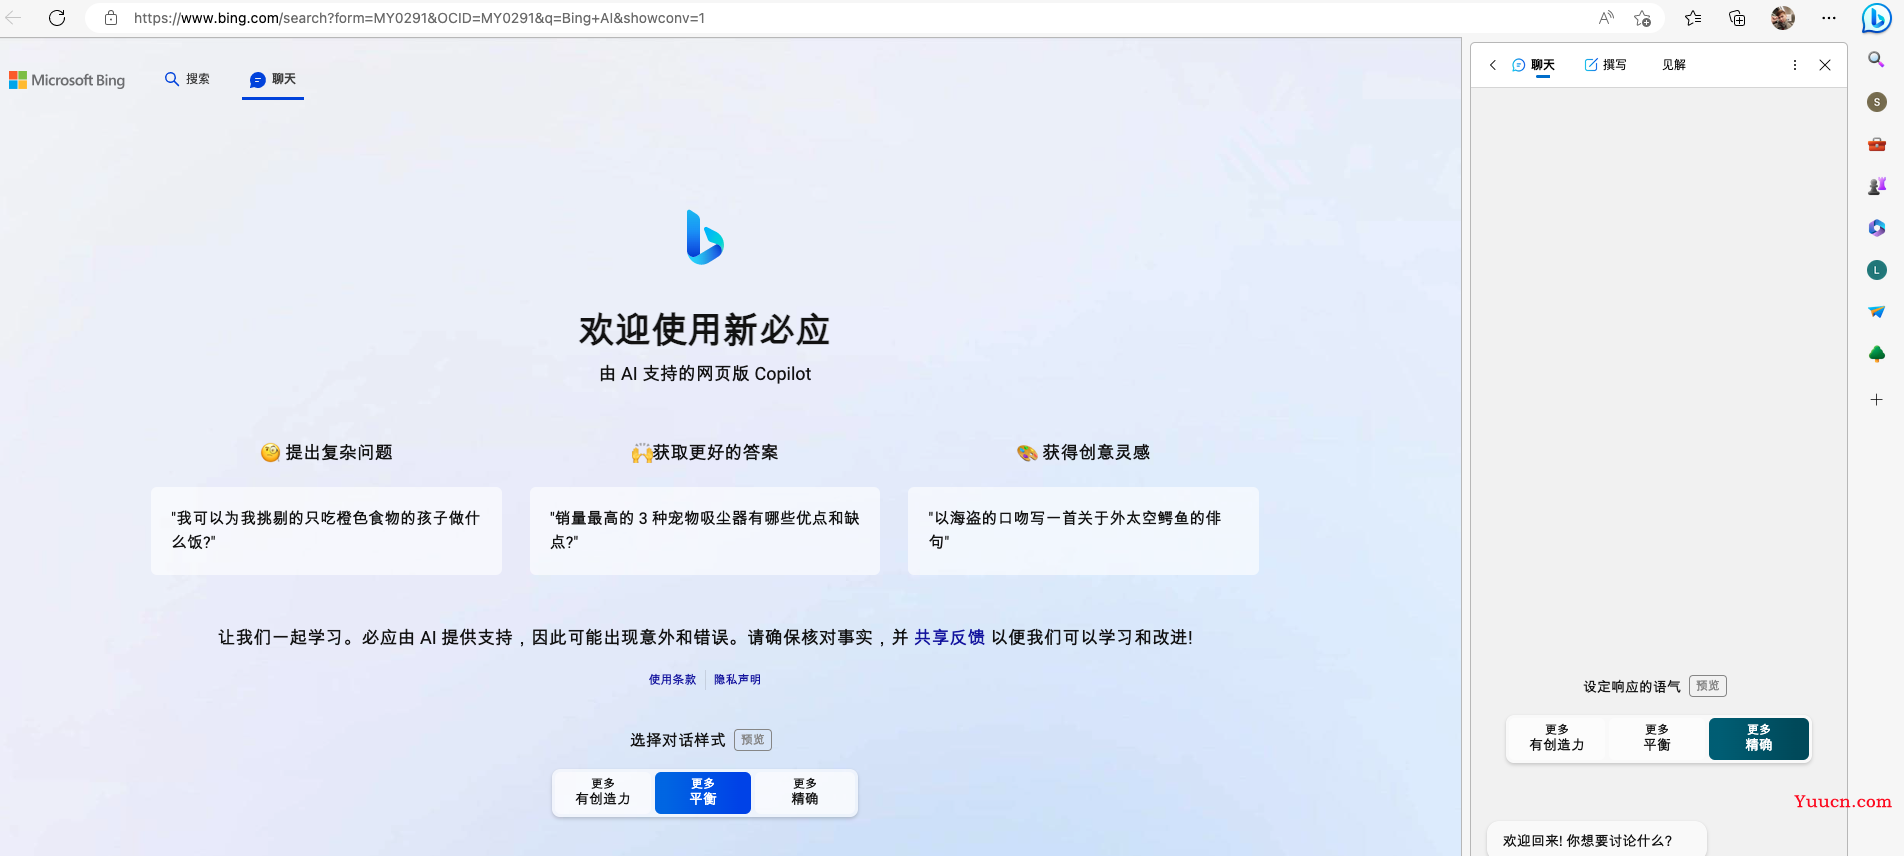Add this page to favorites with the star-plus icon
This screenshot has width=1904, height=856.
(x=1642, y=18)
